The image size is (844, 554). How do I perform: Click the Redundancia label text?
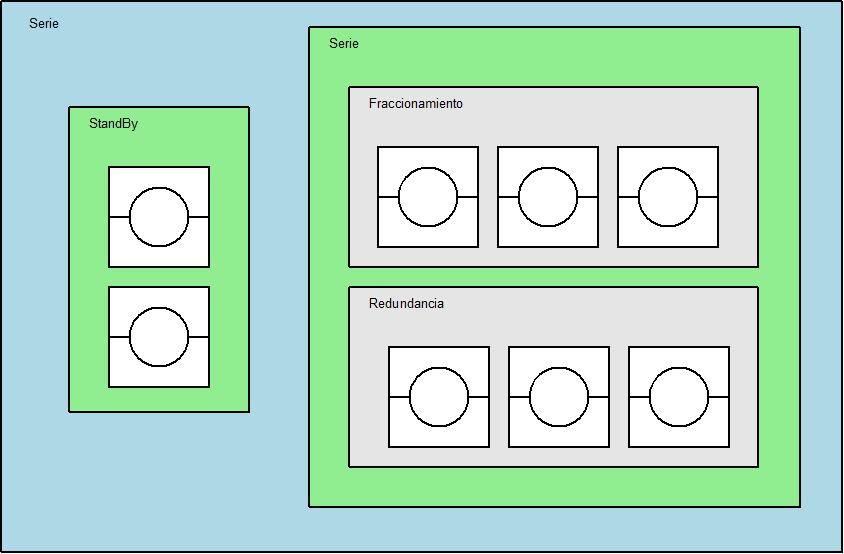(x=406, y=304)
